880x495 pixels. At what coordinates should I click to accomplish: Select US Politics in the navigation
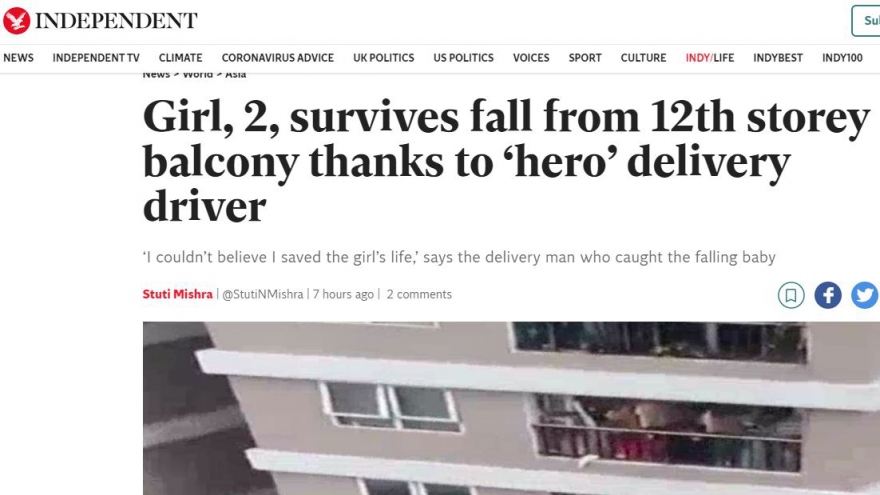(463, 58)
